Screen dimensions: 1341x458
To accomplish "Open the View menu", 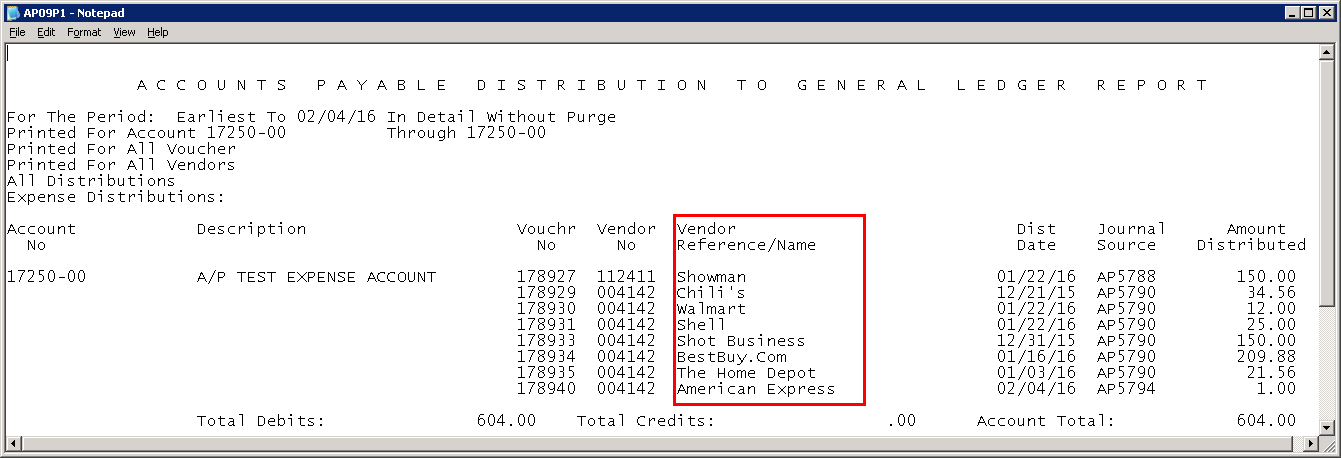I will [x=124, y=32].
